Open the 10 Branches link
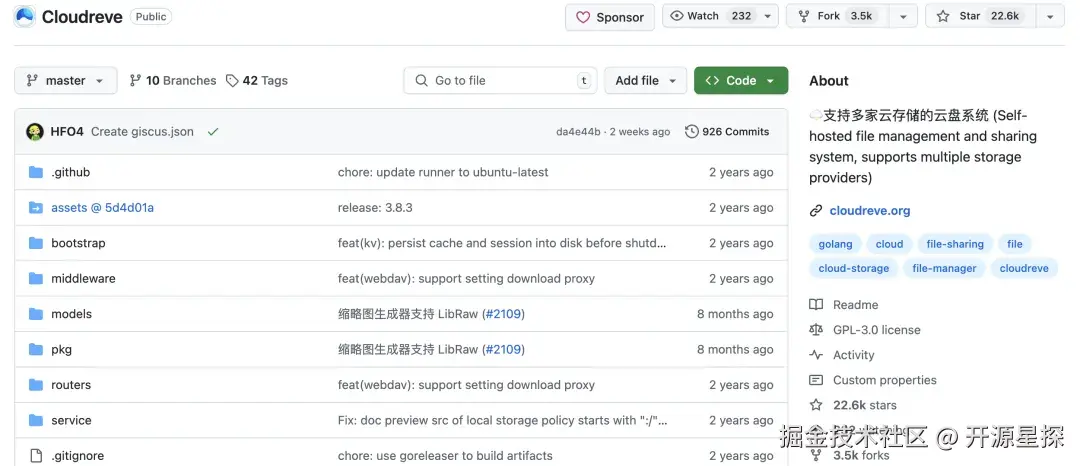Image resolution: width=1080 pixels, height=466 pixels. pyautogui.click(x=173, y=81)
